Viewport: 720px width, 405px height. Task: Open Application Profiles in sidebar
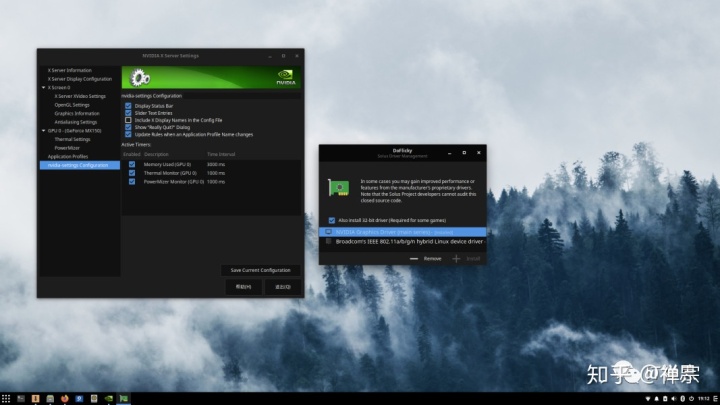point(68,157)
